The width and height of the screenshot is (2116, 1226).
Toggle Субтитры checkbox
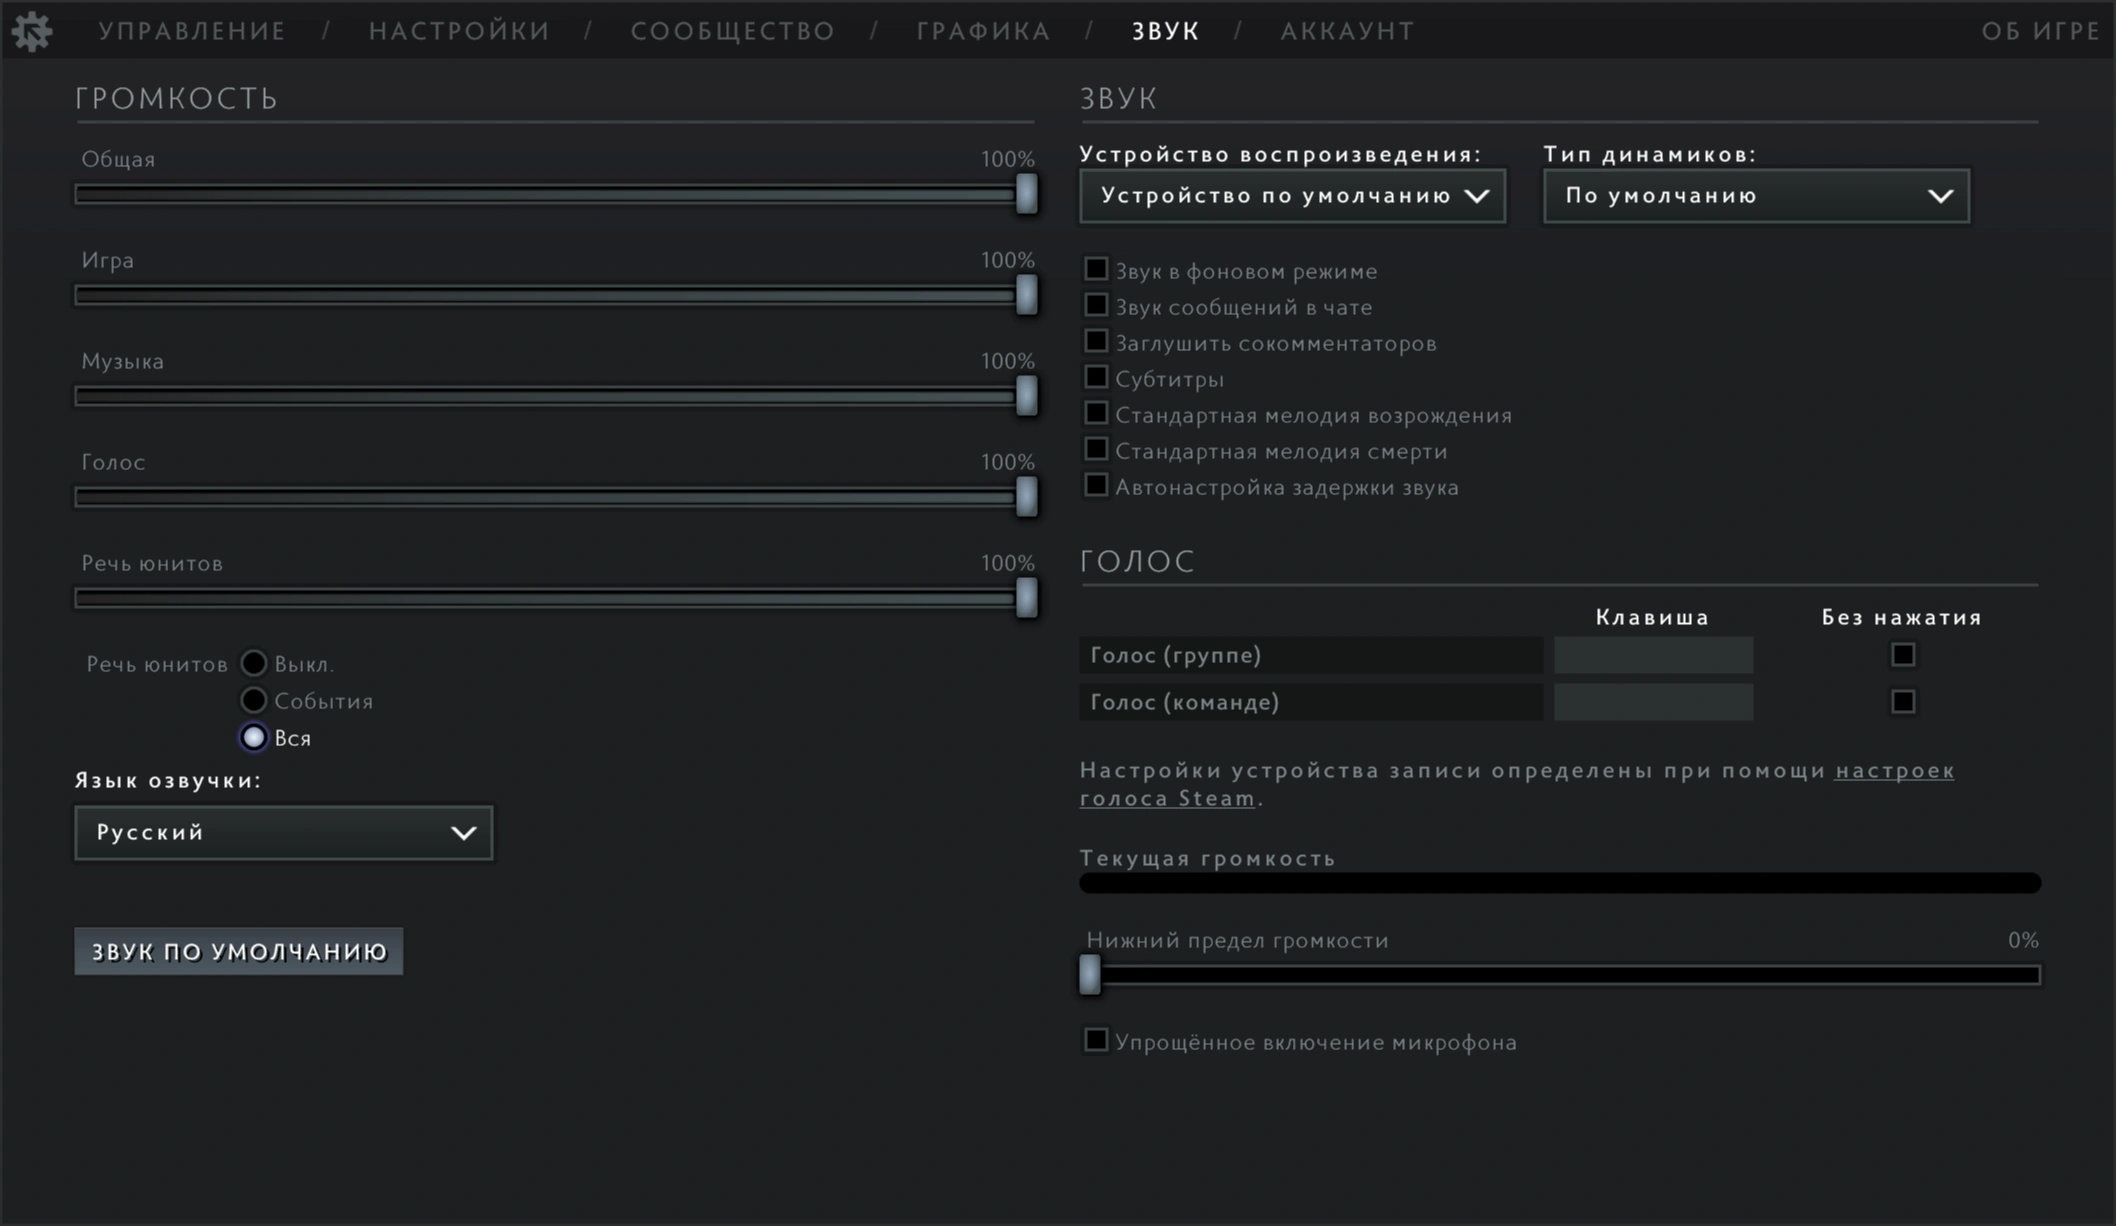coord(1096,378)
